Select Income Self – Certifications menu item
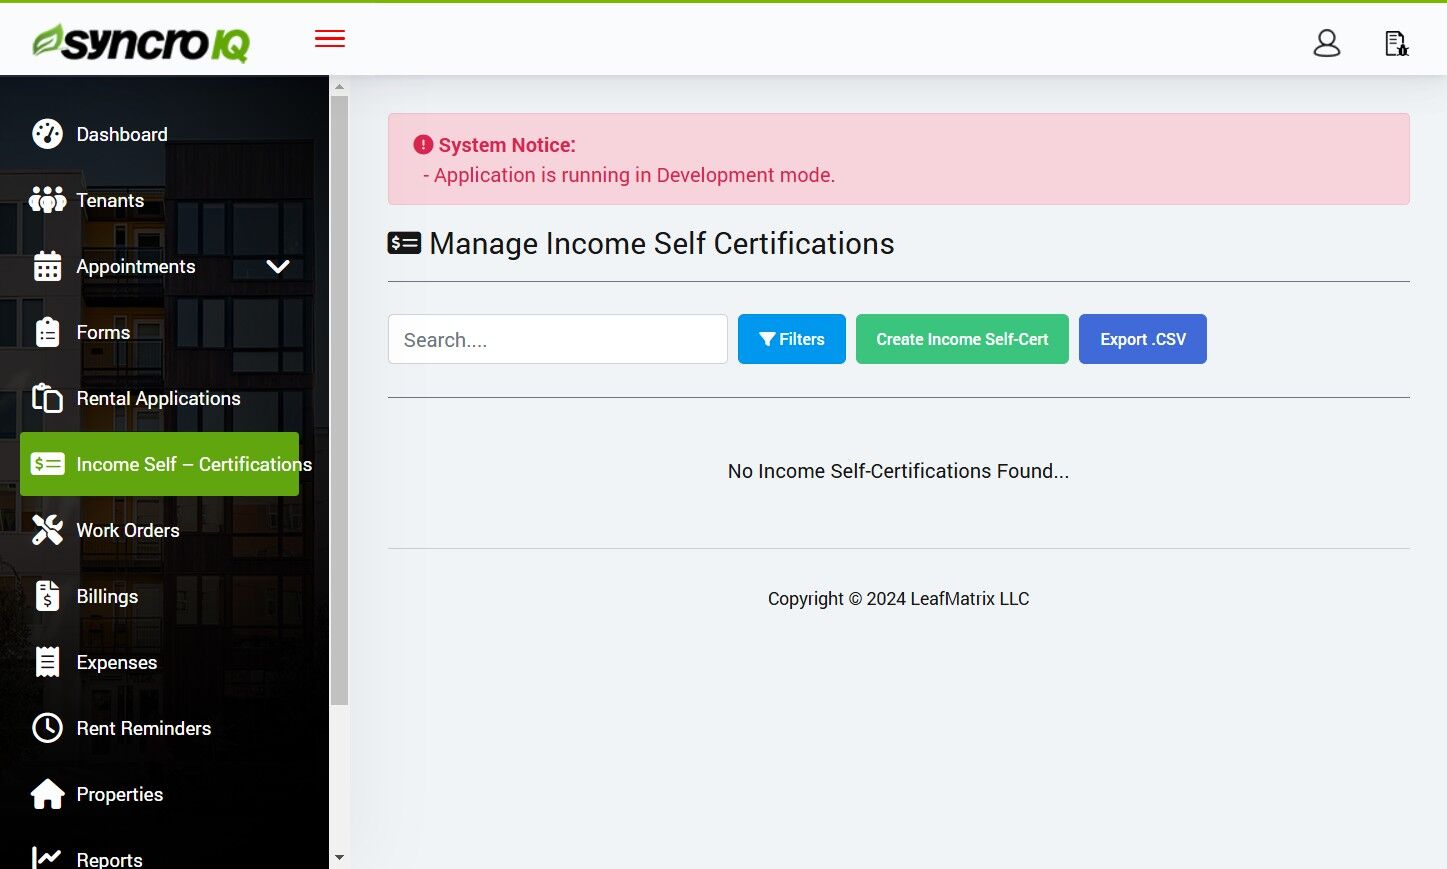This screenshot has height=869, width=1447. 159,464
